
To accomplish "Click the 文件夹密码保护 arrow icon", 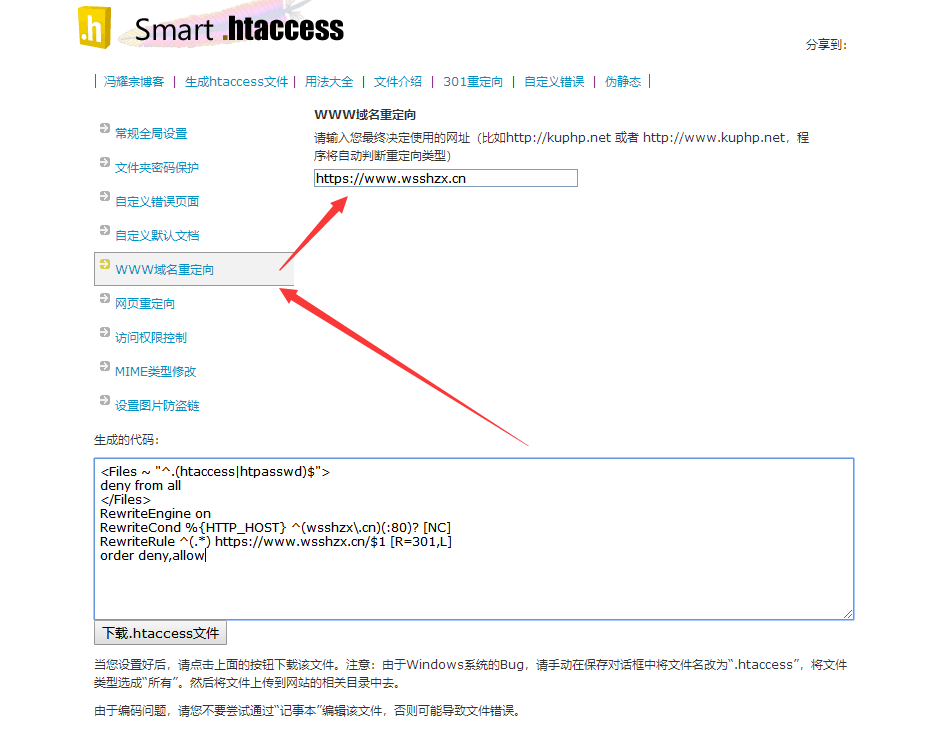I will coord(104,162).
